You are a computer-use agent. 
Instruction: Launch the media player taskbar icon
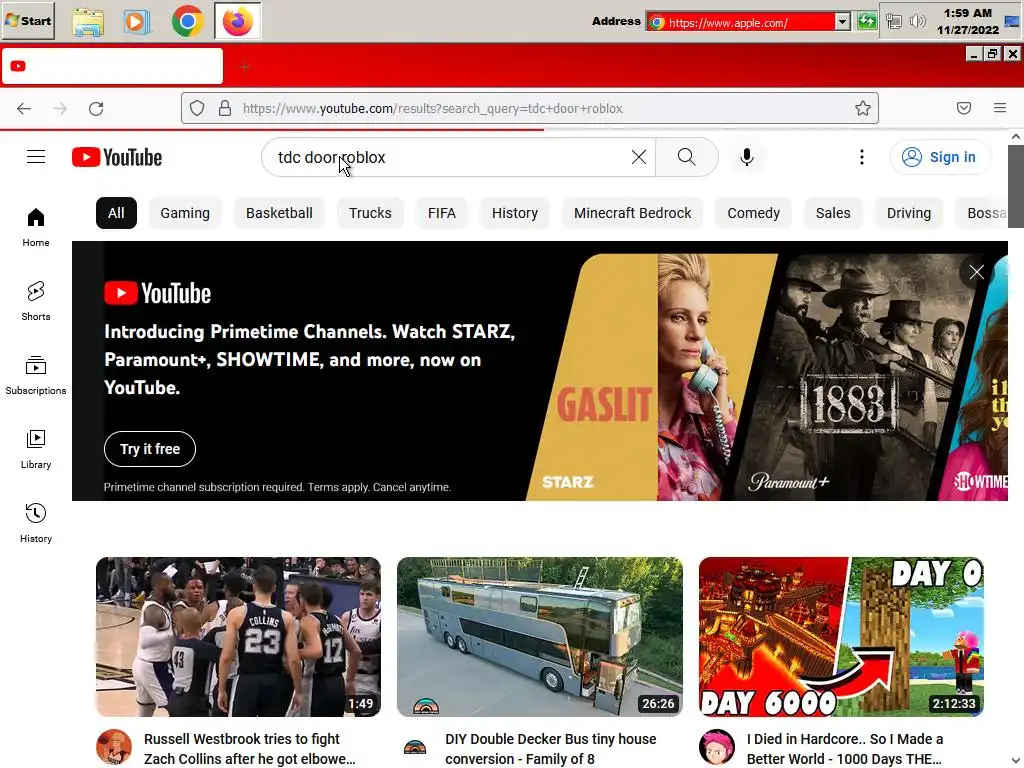coord(136,22)
